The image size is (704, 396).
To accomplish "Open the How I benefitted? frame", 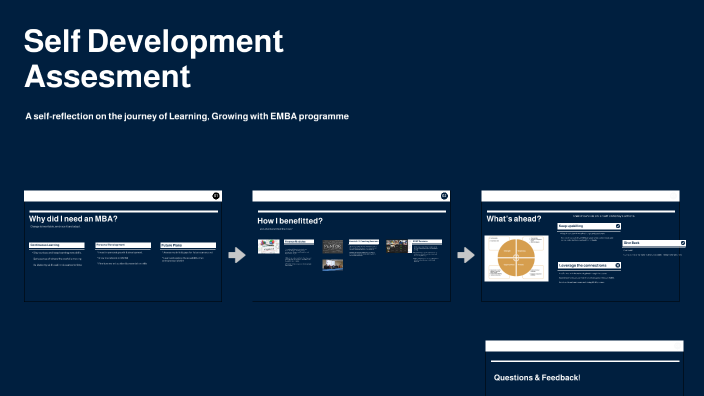I will [351, 246].
